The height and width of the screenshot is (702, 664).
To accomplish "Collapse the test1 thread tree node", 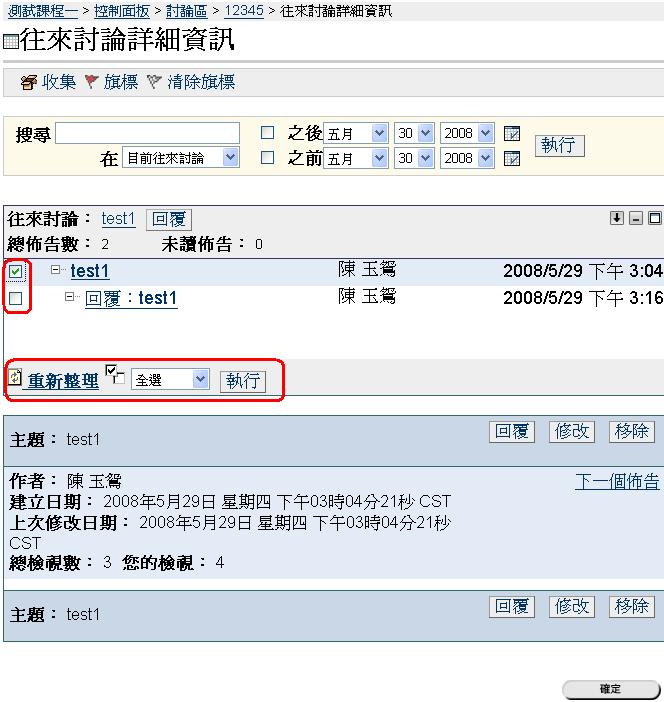I will point(57,270).
